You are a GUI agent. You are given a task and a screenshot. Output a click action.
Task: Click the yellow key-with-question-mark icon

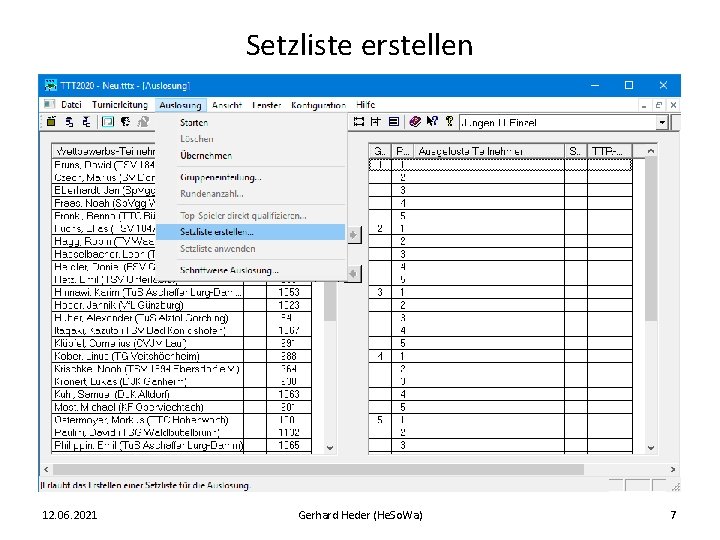(x=449, y=122)
